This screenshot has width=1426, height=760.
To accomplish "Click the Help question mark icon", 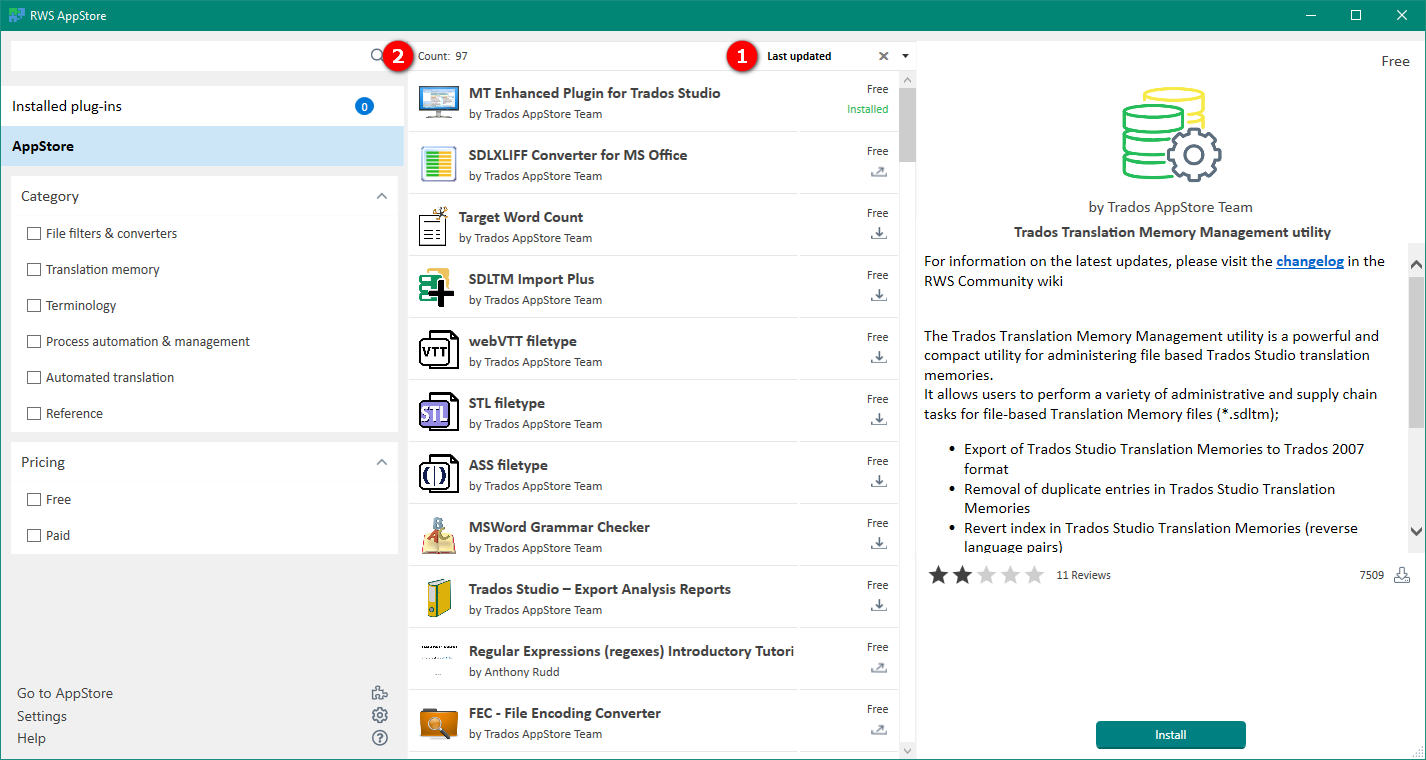I will (380, 738).
